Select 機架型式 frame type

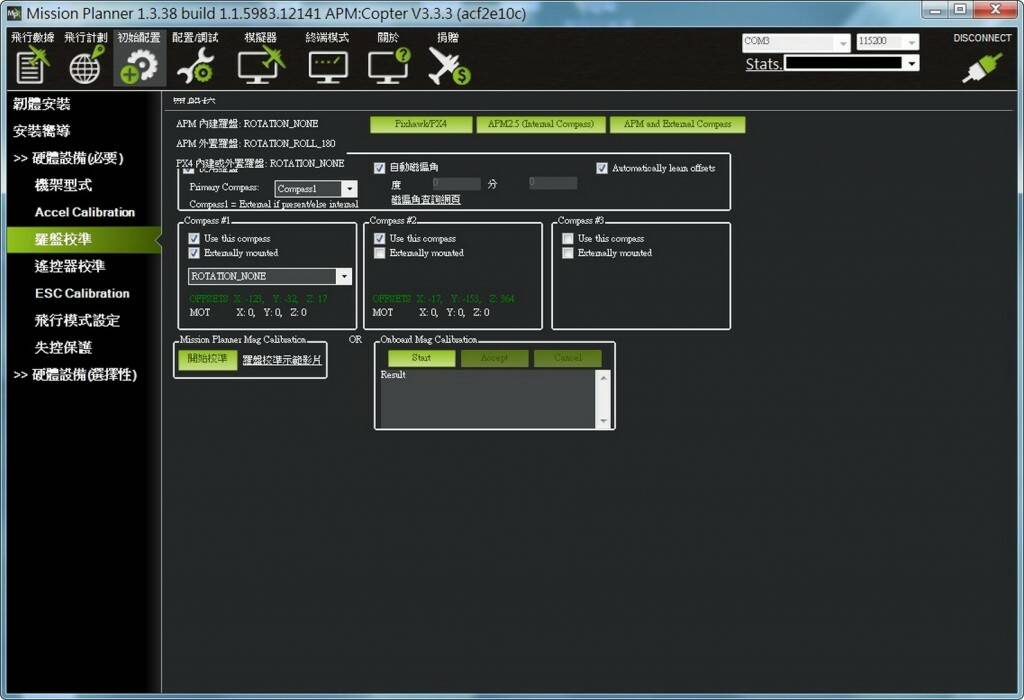tap(63, 185)
